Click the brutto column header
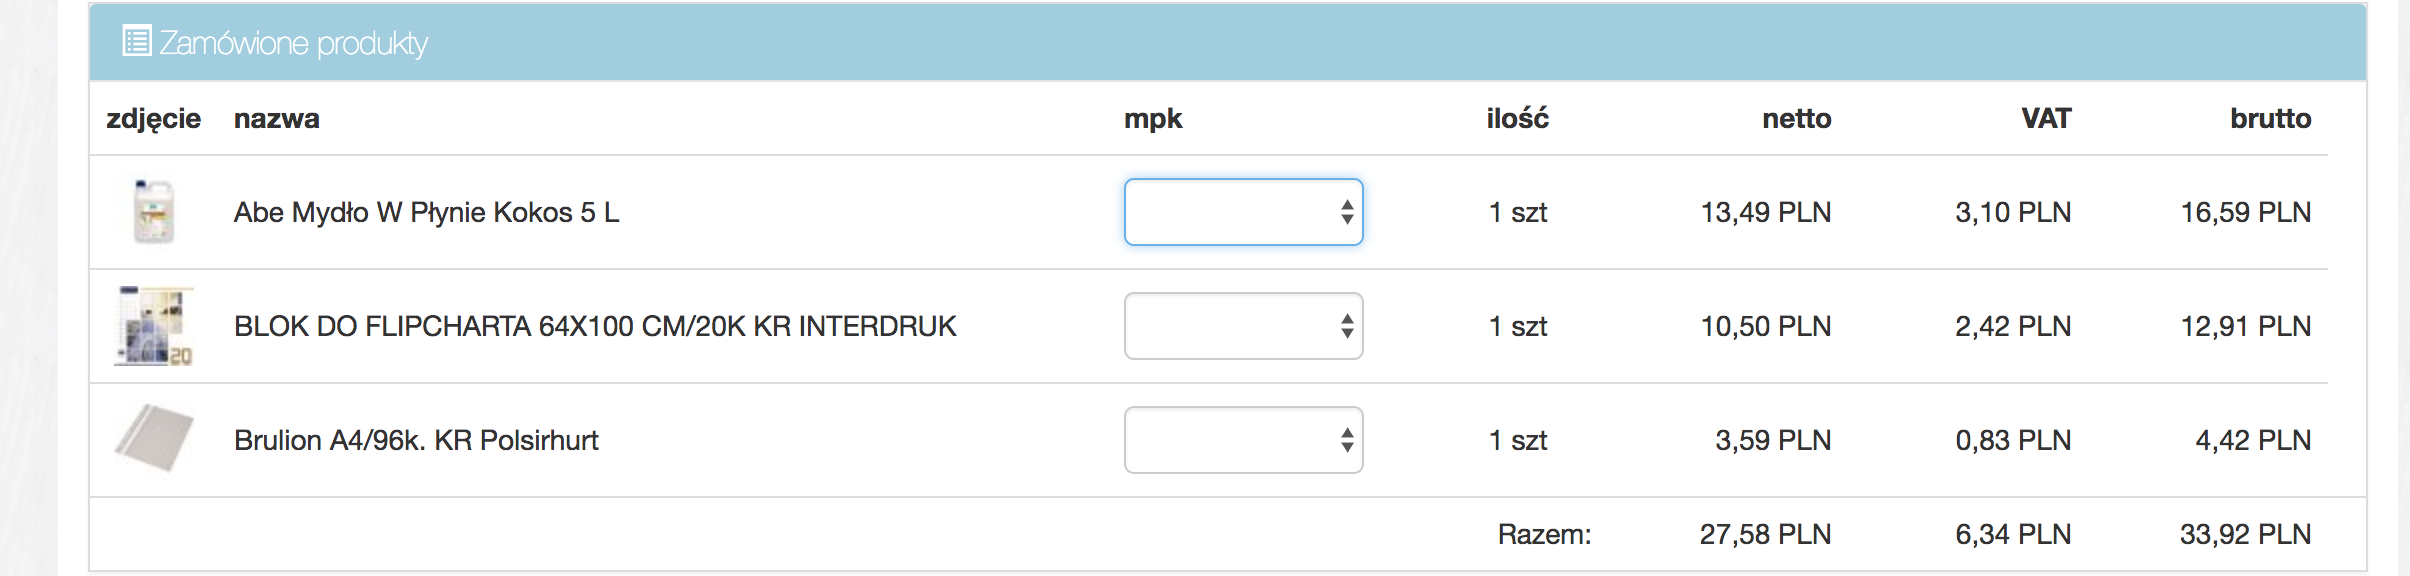Screen dimensions: 2410x576 tap(2270, 119)
